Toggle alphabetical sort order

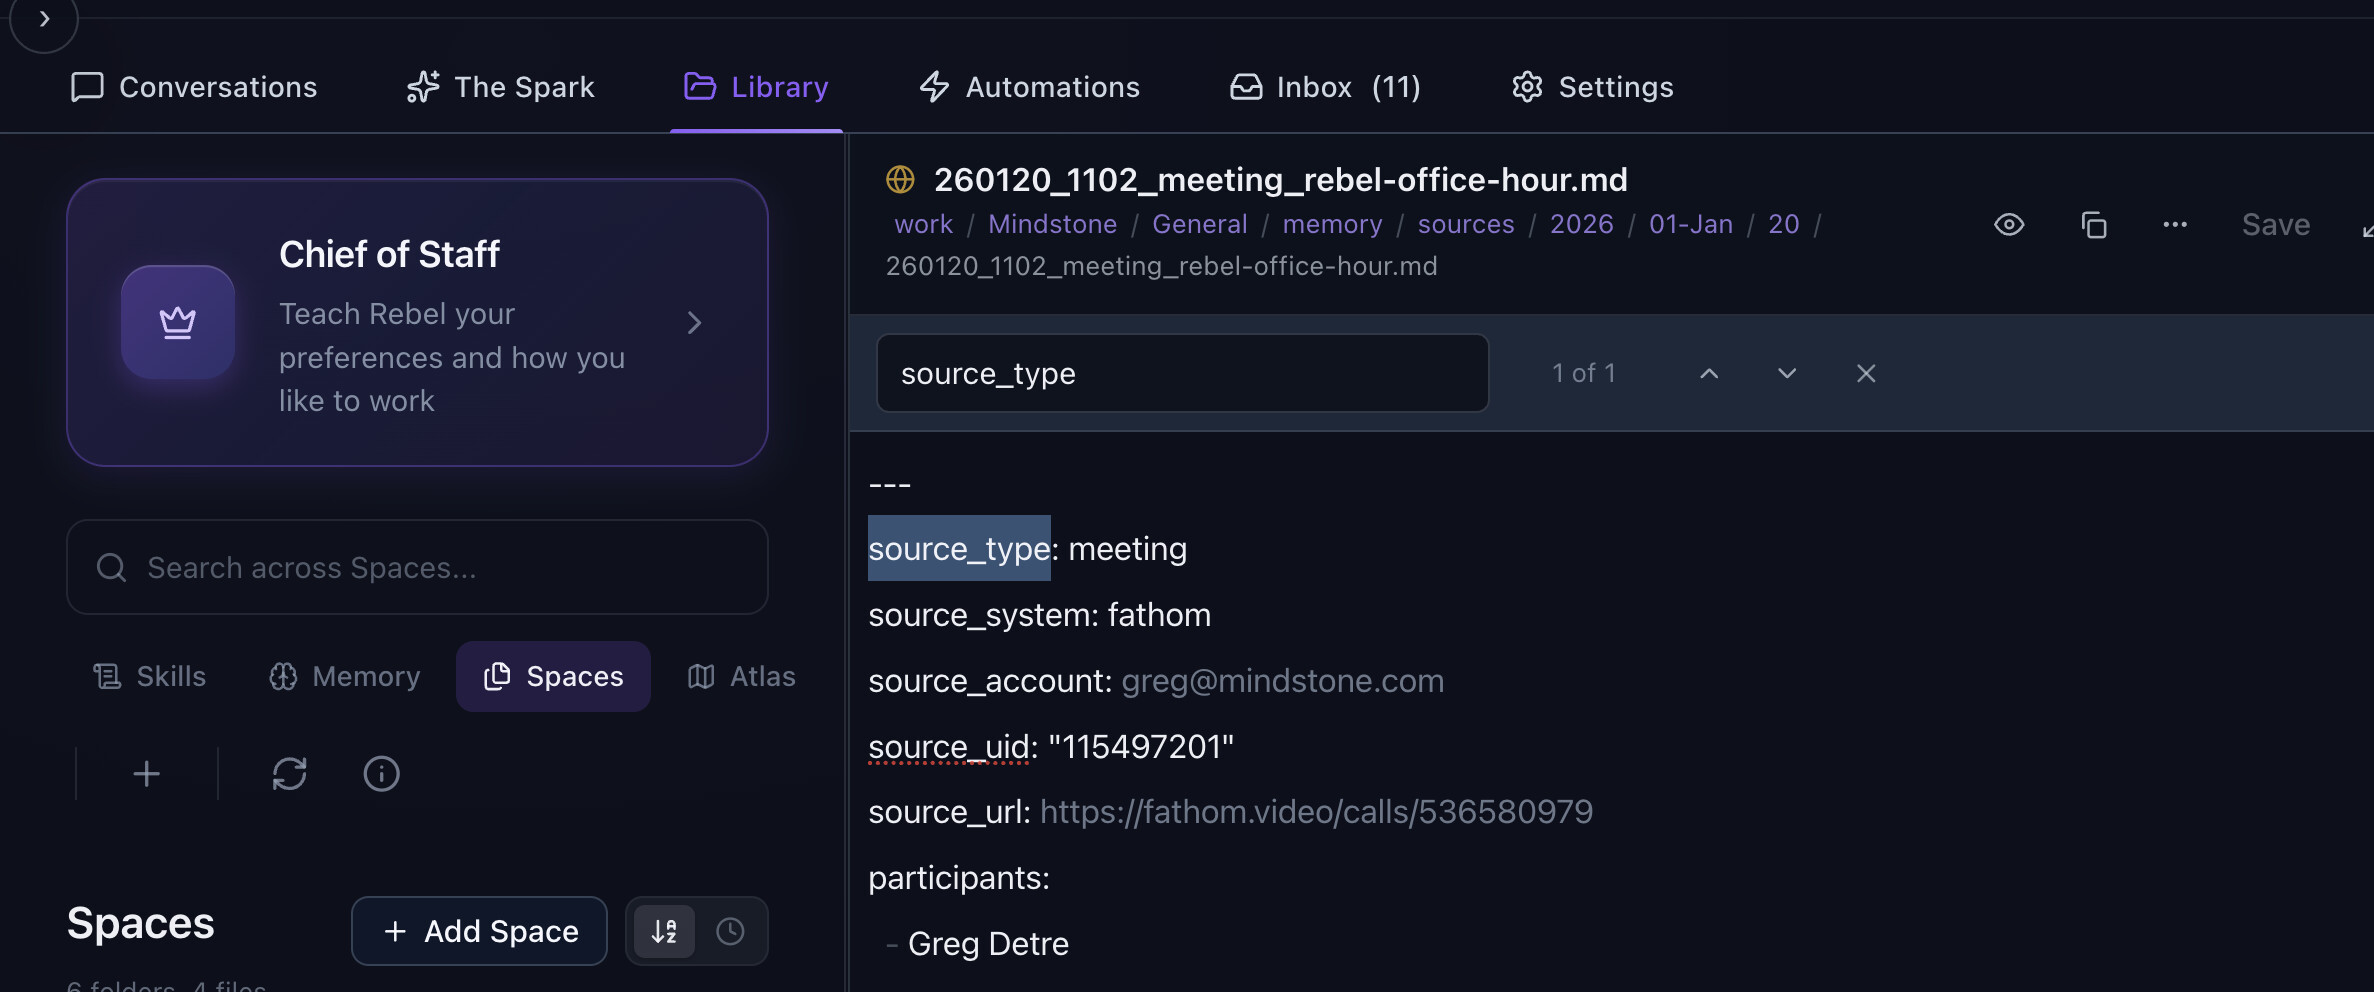click(664, 931)
